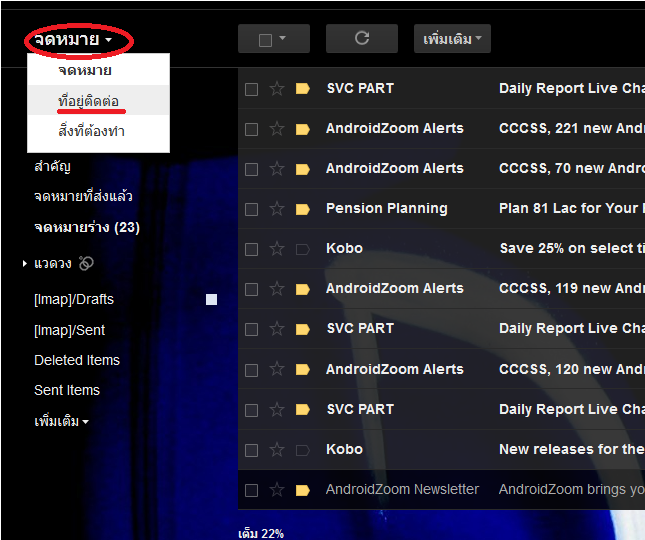Open the จดหมายที่ส่งแล้ว folder
This screenshot has width=645, height=540.
[x=83, y=196]
